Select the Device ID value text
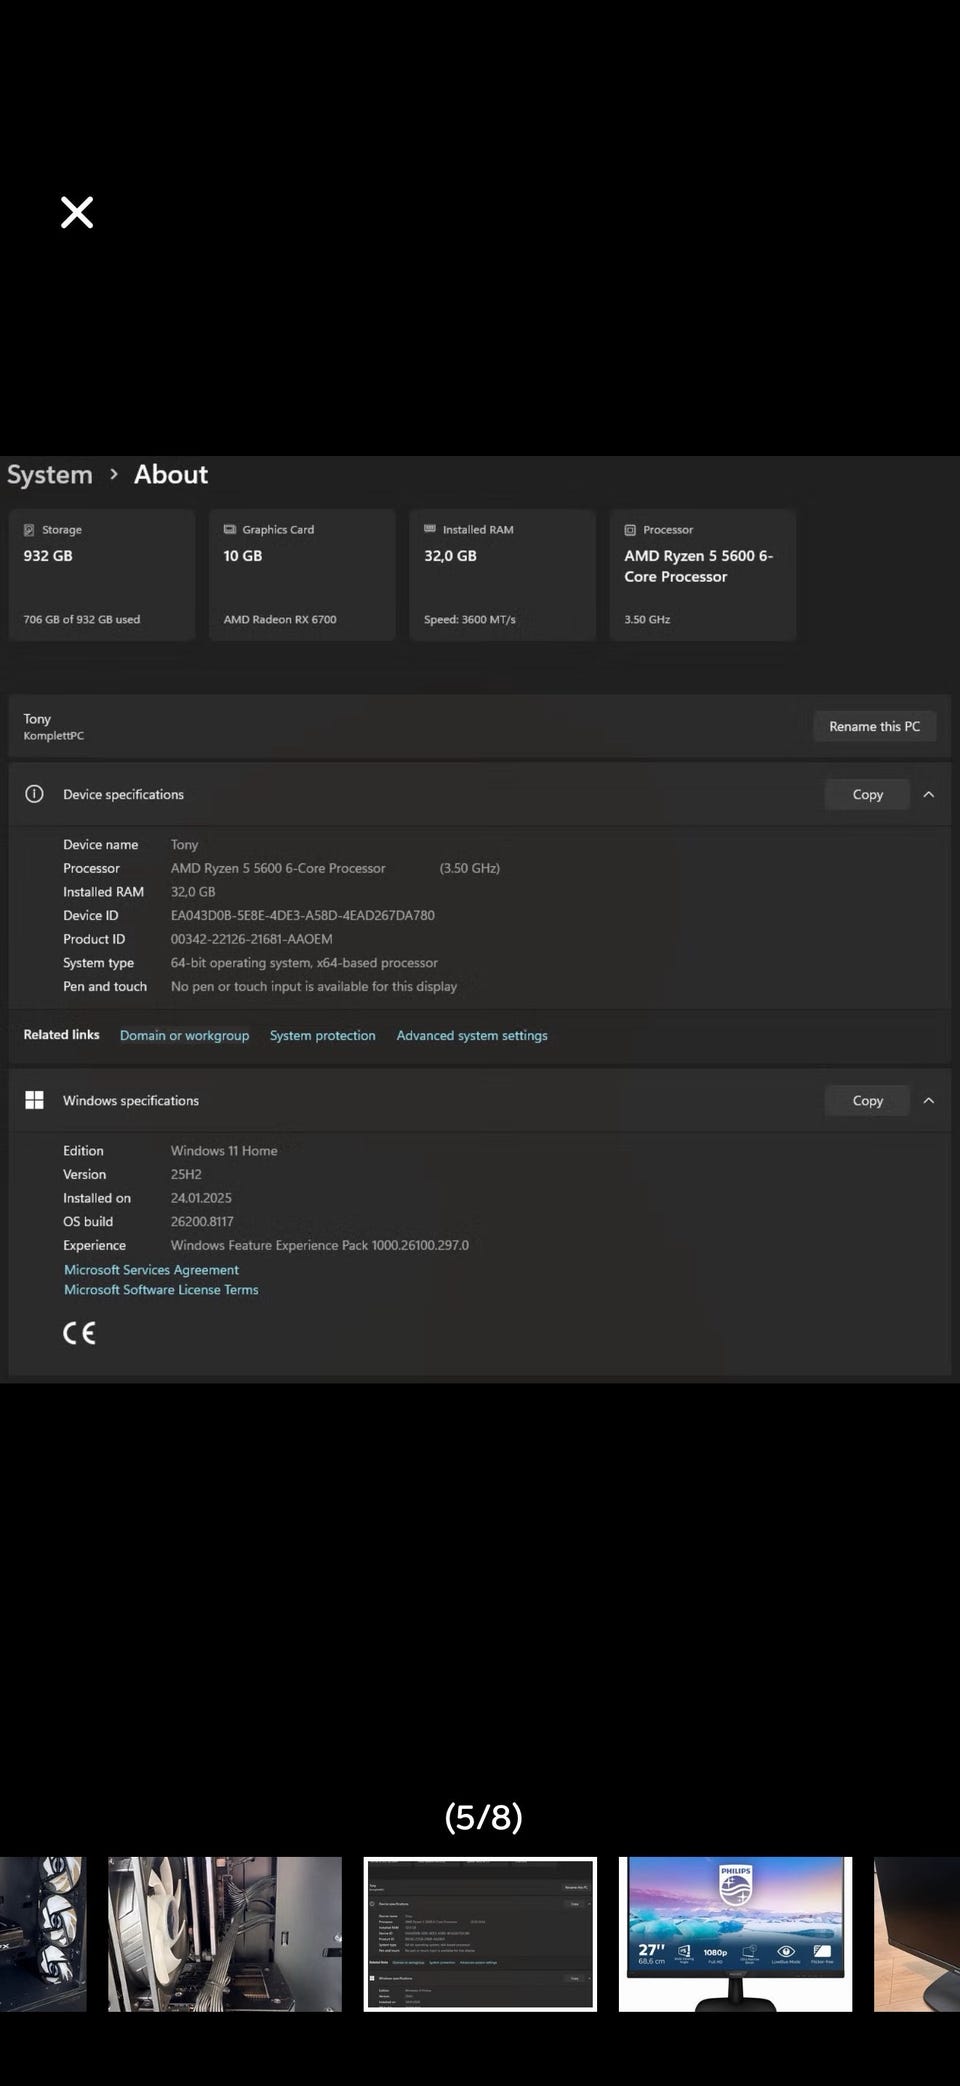 point(302,915)
